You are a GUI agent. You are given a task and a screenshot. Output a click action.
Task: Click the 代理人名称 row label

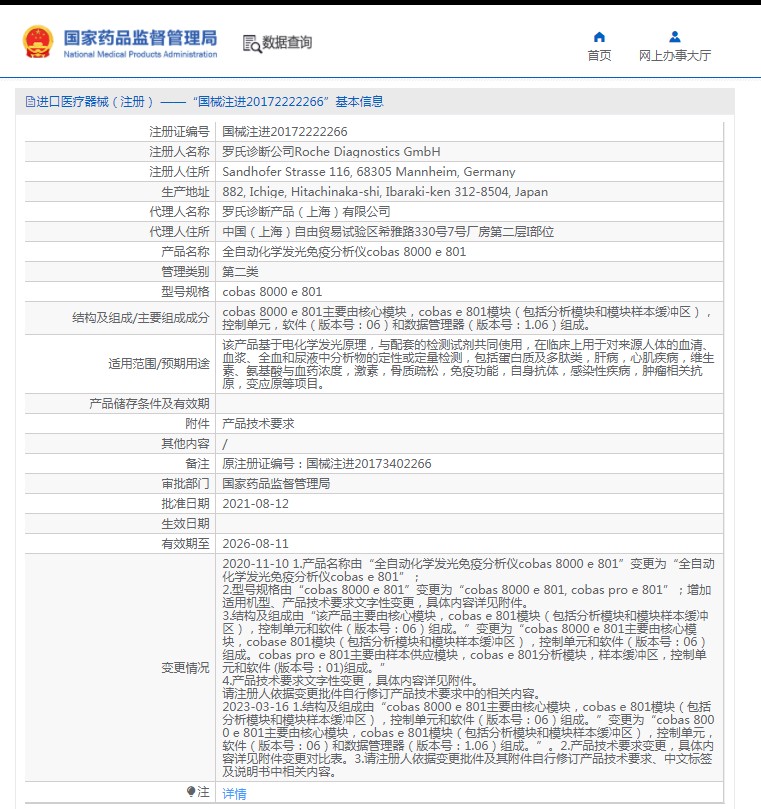(179, 212)
